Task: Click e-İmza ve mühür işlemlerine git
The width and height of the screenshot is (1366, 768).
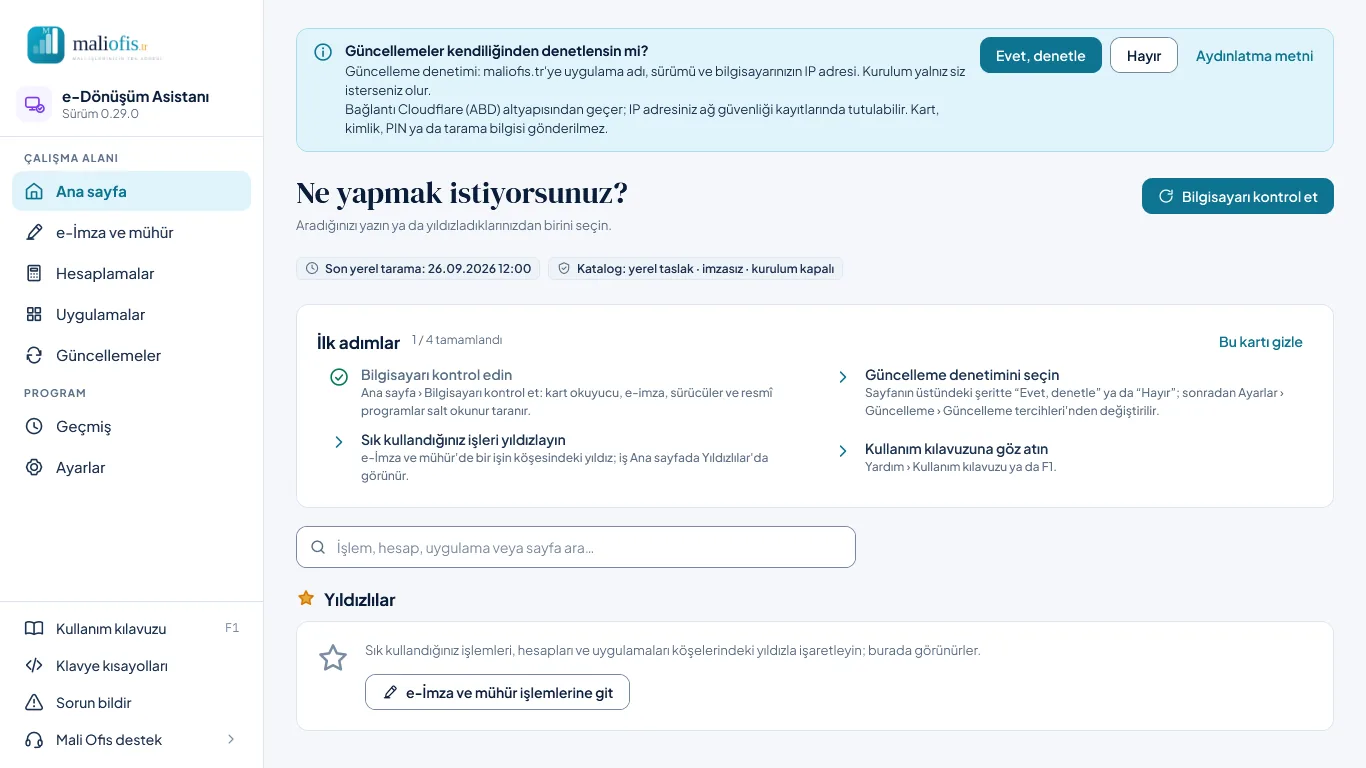Action: tap(497, 692)
